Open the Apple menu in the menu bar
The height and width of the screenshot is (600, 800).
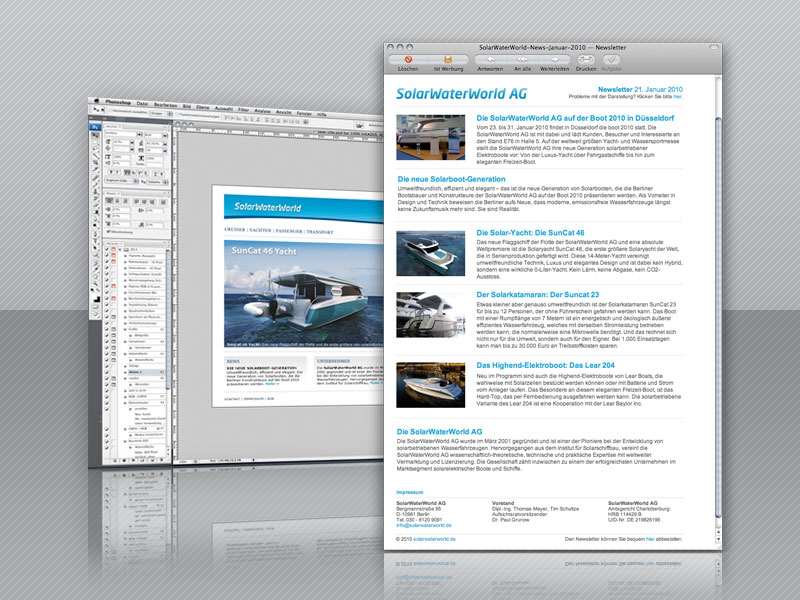tap(95, 101)
